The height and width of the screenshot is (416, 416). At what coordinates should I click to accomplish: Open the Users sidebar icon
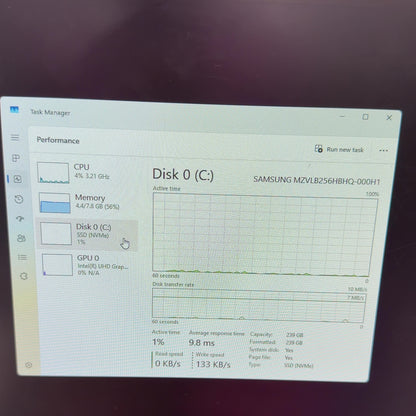tap(21, 238)
